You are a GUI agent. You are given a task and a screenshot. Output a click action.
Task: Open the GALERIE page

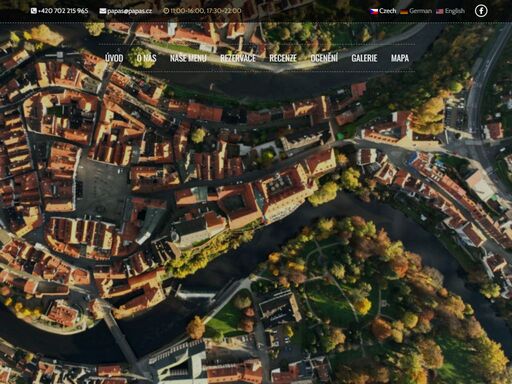pos(364,58)
